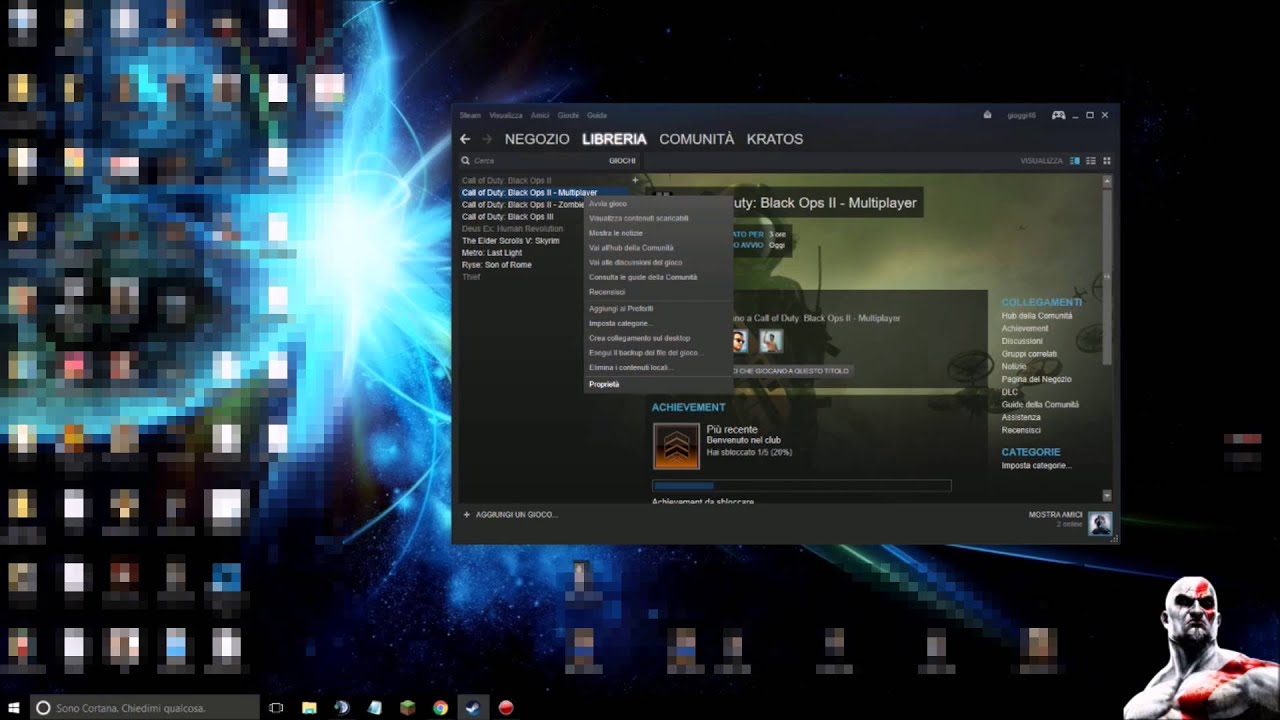Open Steam Big Picture controller icon

[1058, 115]
